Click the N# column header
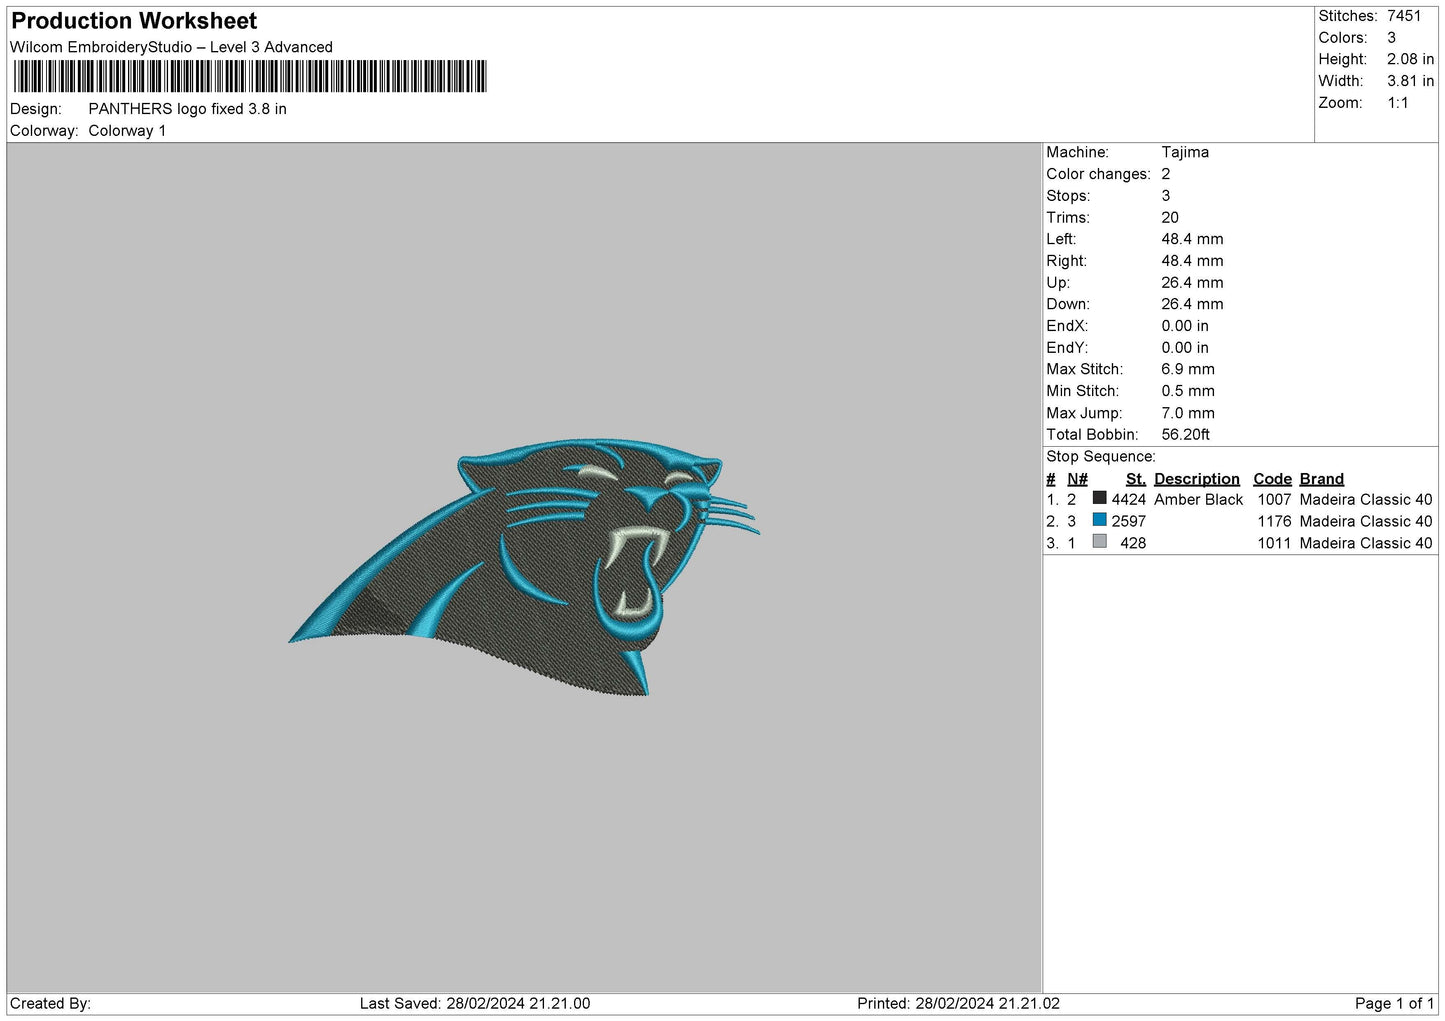The height and width of the screenshot is (1021, 1445). [x=1077, y=479]
